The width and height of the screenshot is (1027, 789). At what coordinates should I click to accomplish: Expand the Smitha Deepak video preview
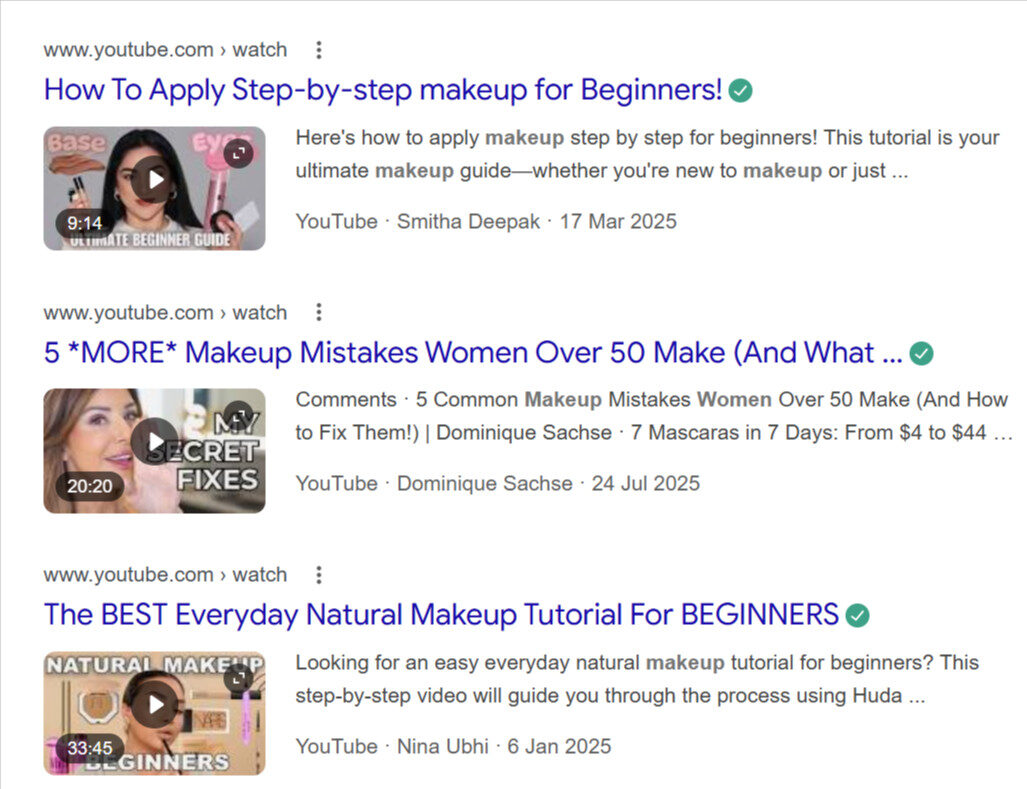[238, 153]
